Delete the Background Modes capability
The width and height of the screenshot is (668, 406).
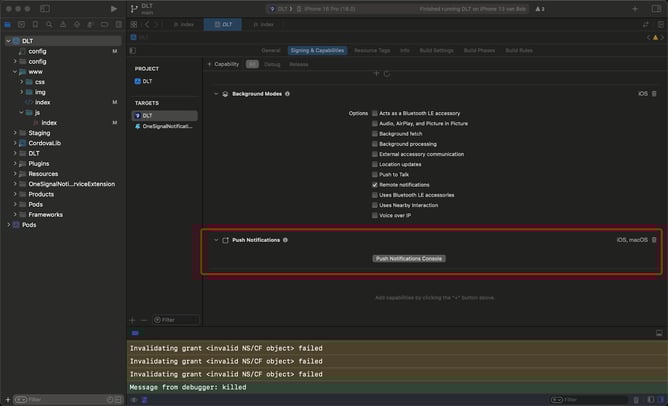654,94
